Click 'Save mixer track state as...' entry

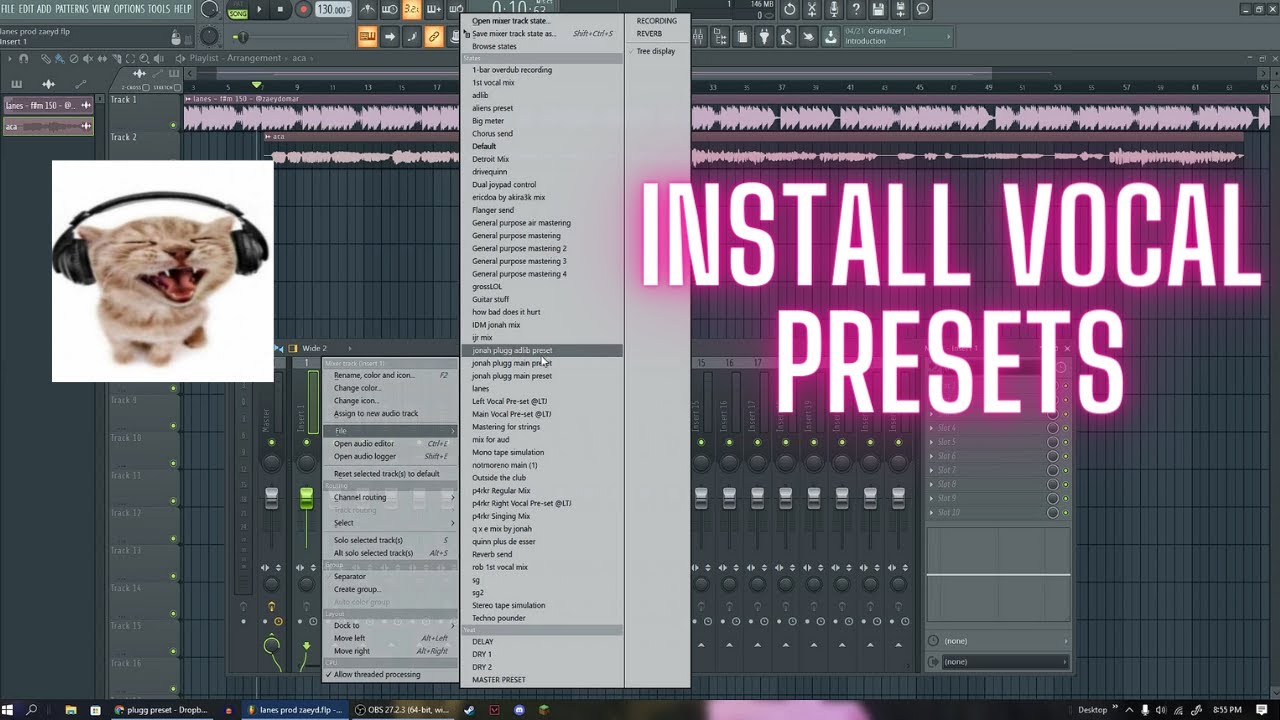pyautogui.click(x=541, y=34)
